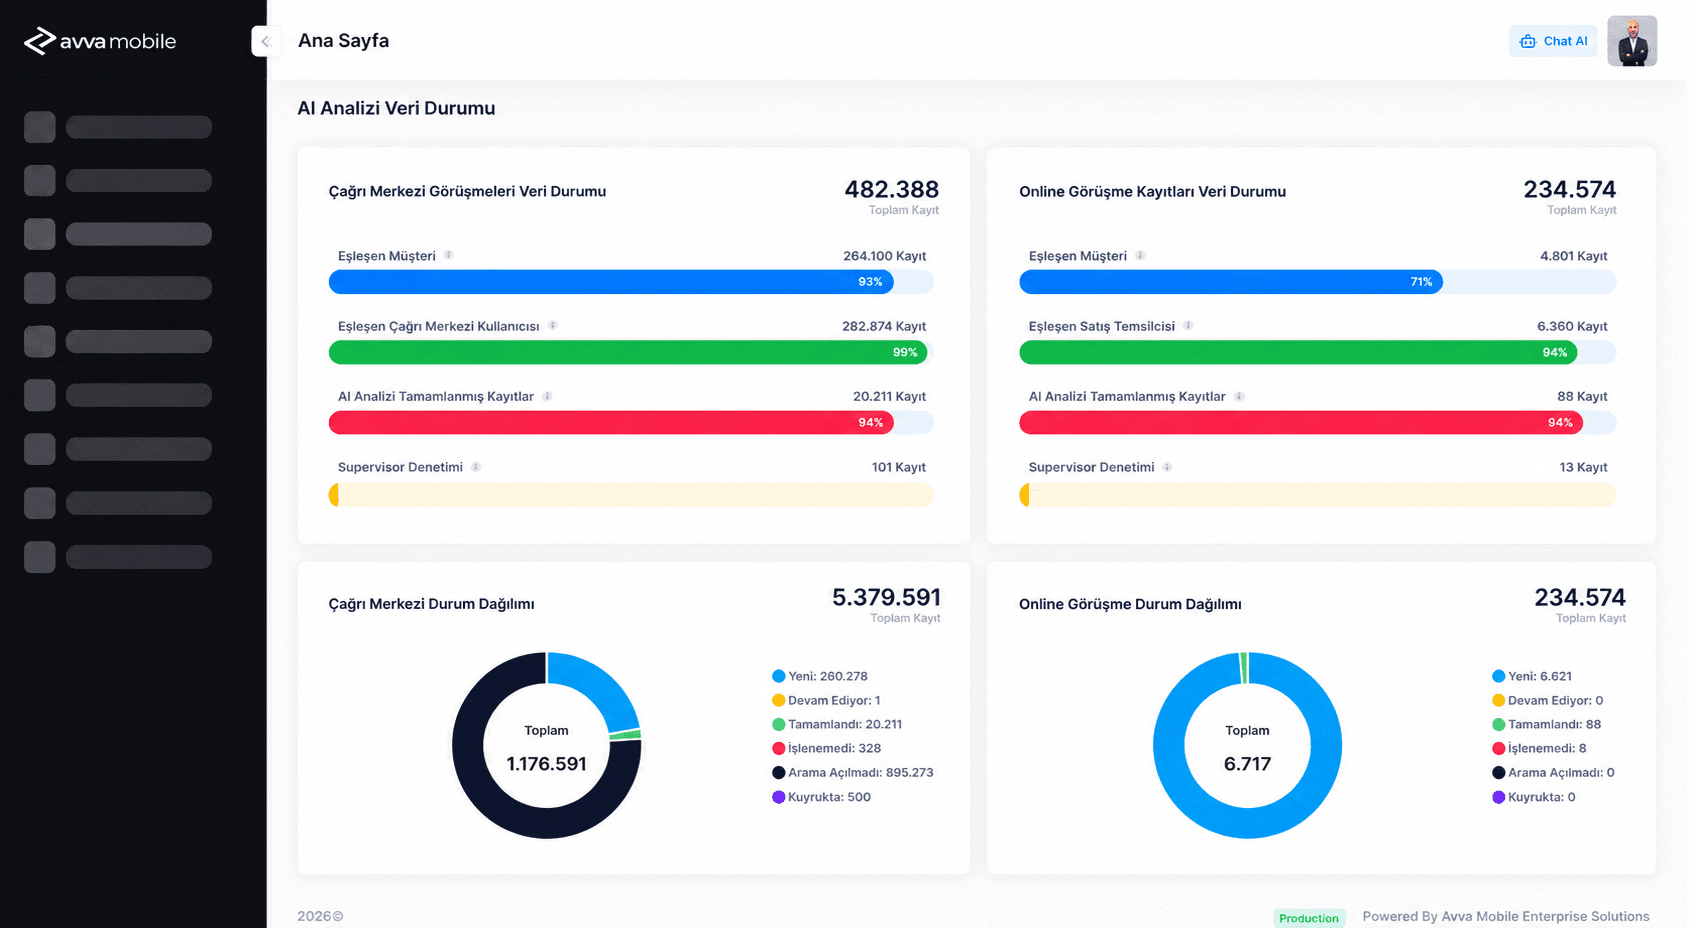
Task: Click info icon beside call center Eşleşen Müşteri
Action: [449, 255]
